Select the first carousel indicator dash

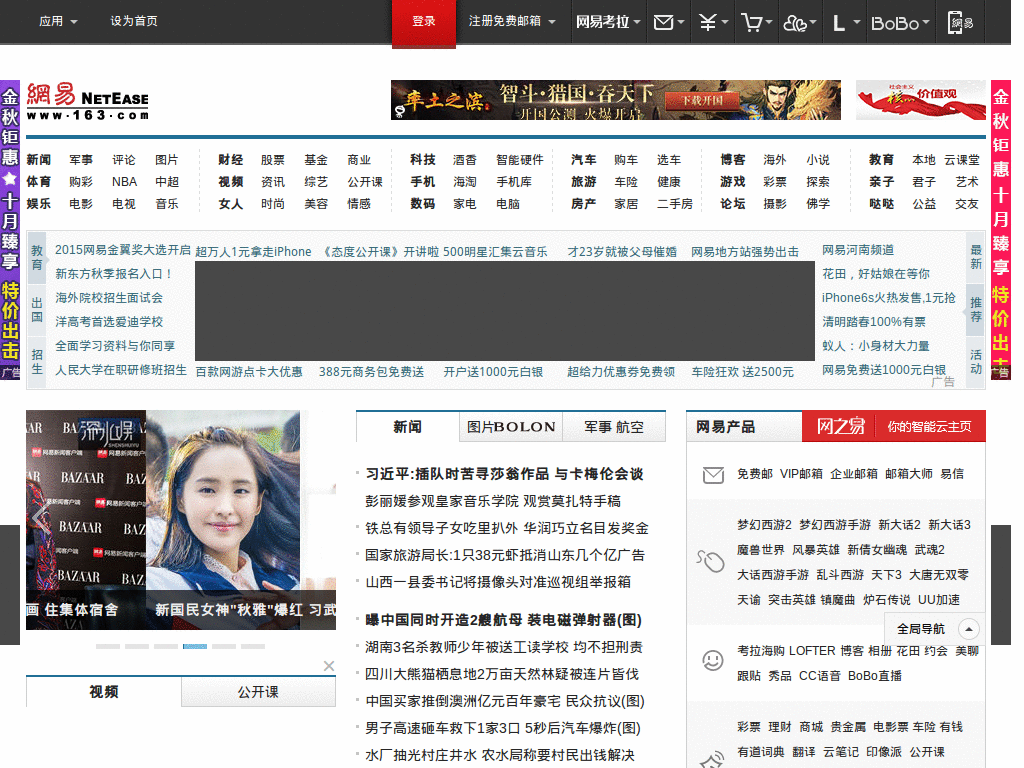(x=108, y=647)
